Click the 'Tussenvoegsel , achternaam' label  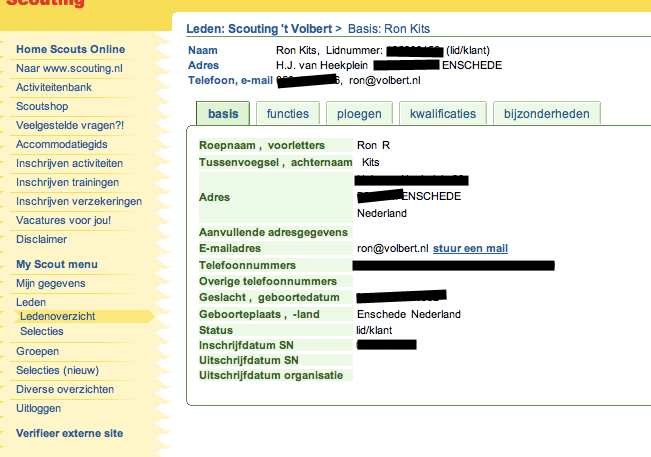[275, 162]
